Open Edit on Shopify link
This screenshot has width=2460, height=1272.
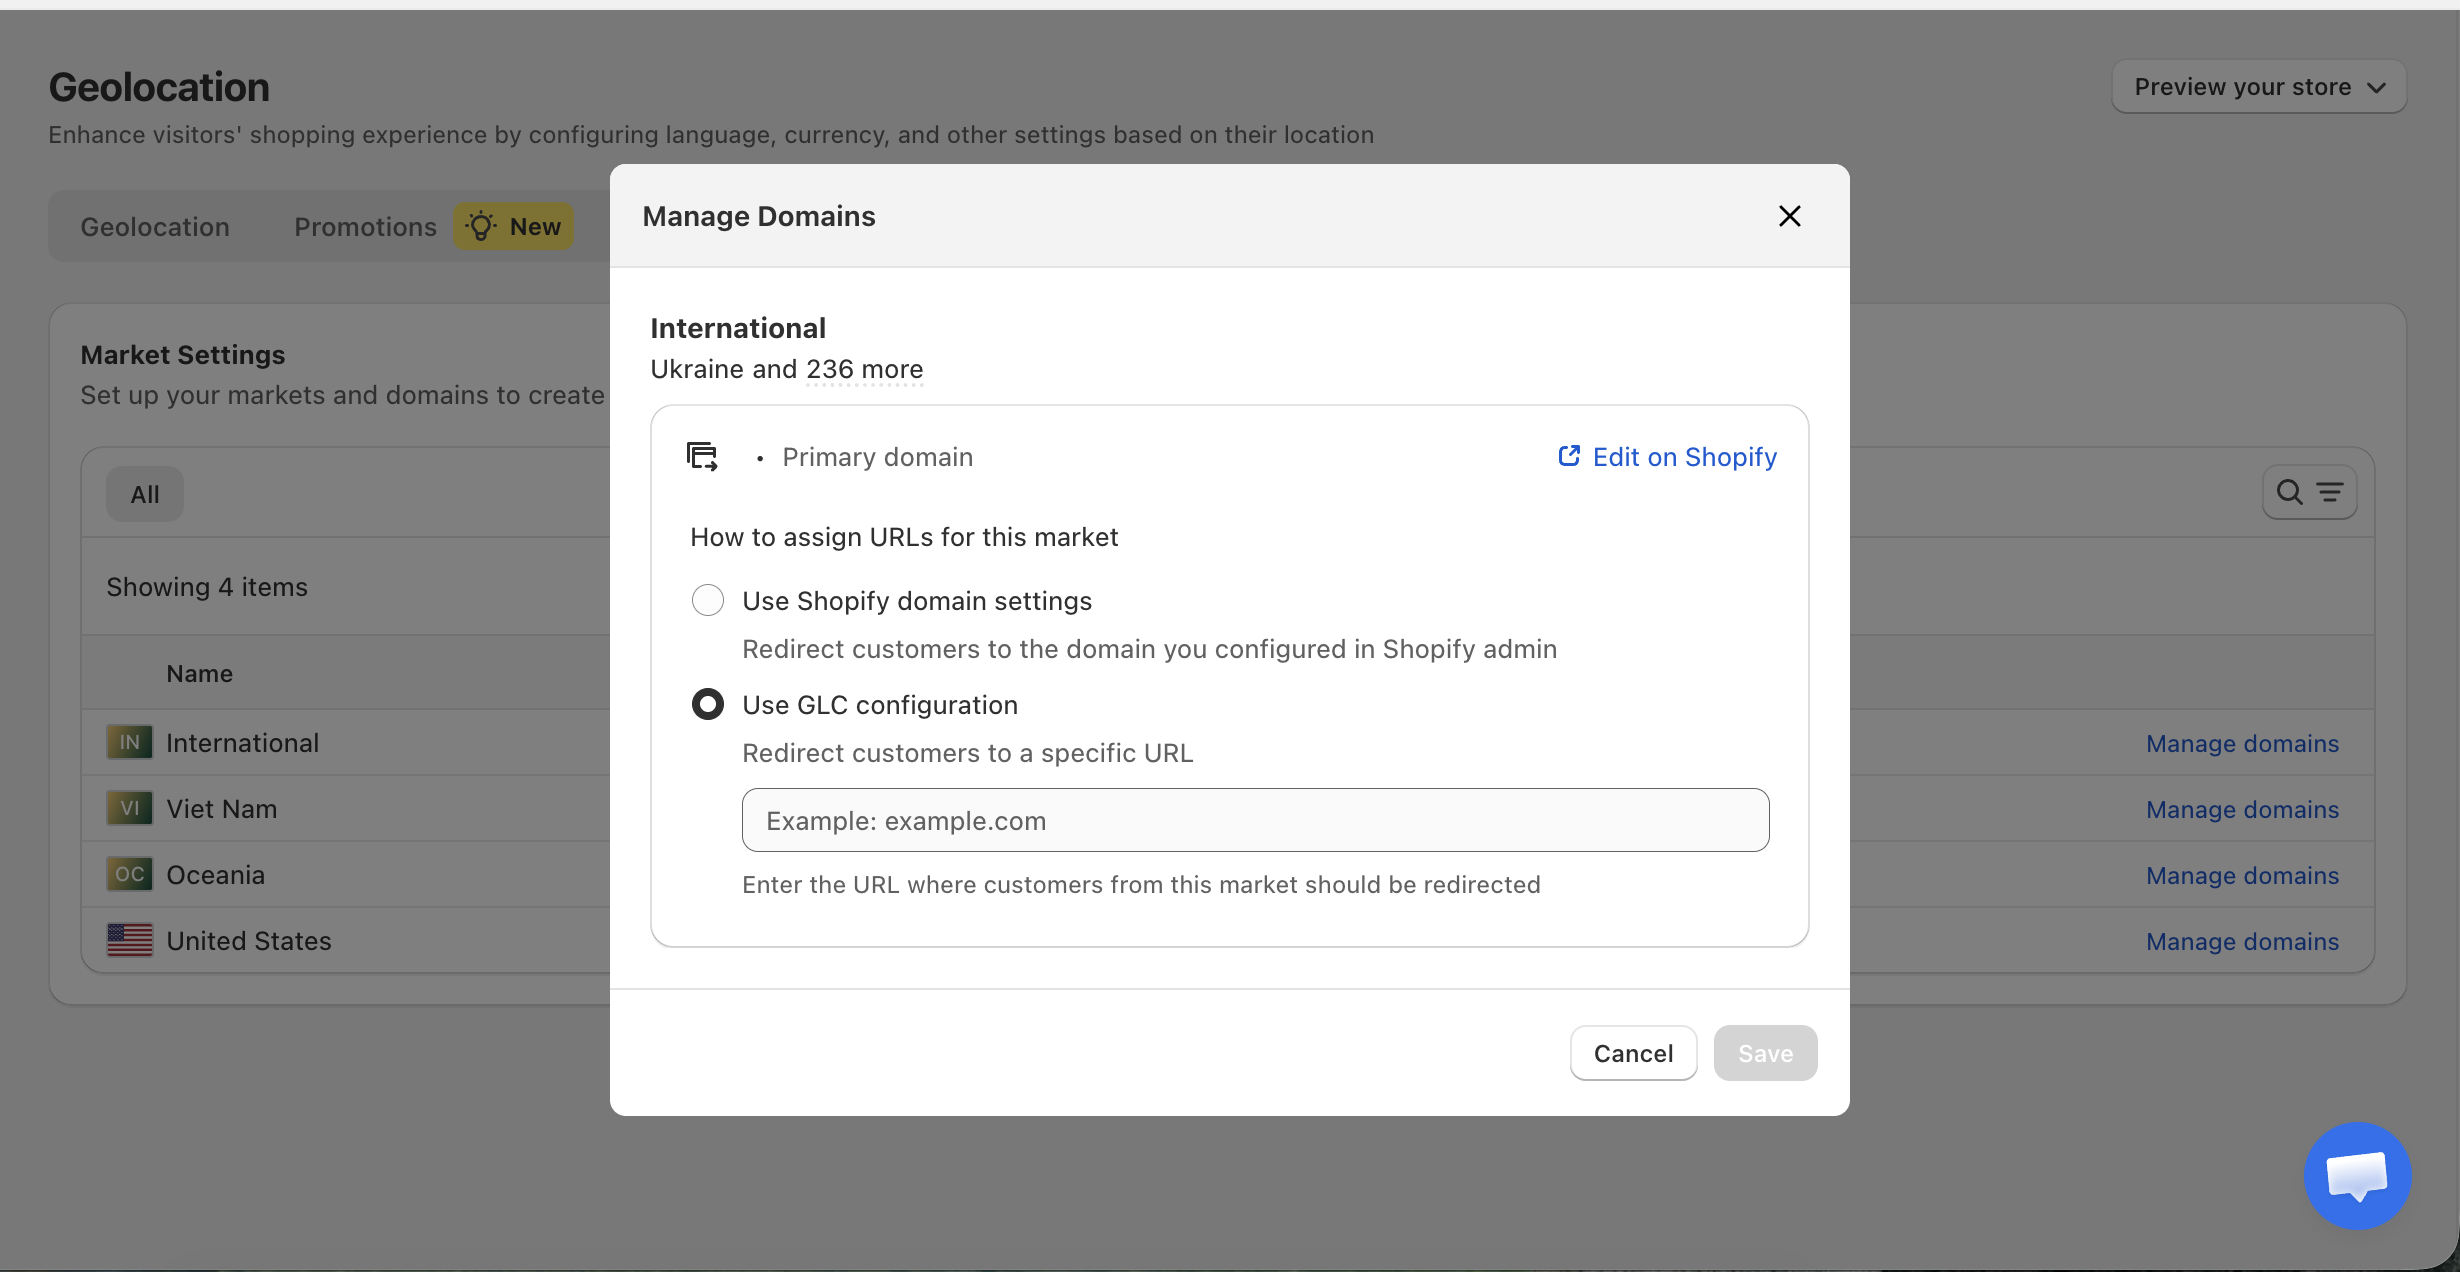tap(1667, 457)
